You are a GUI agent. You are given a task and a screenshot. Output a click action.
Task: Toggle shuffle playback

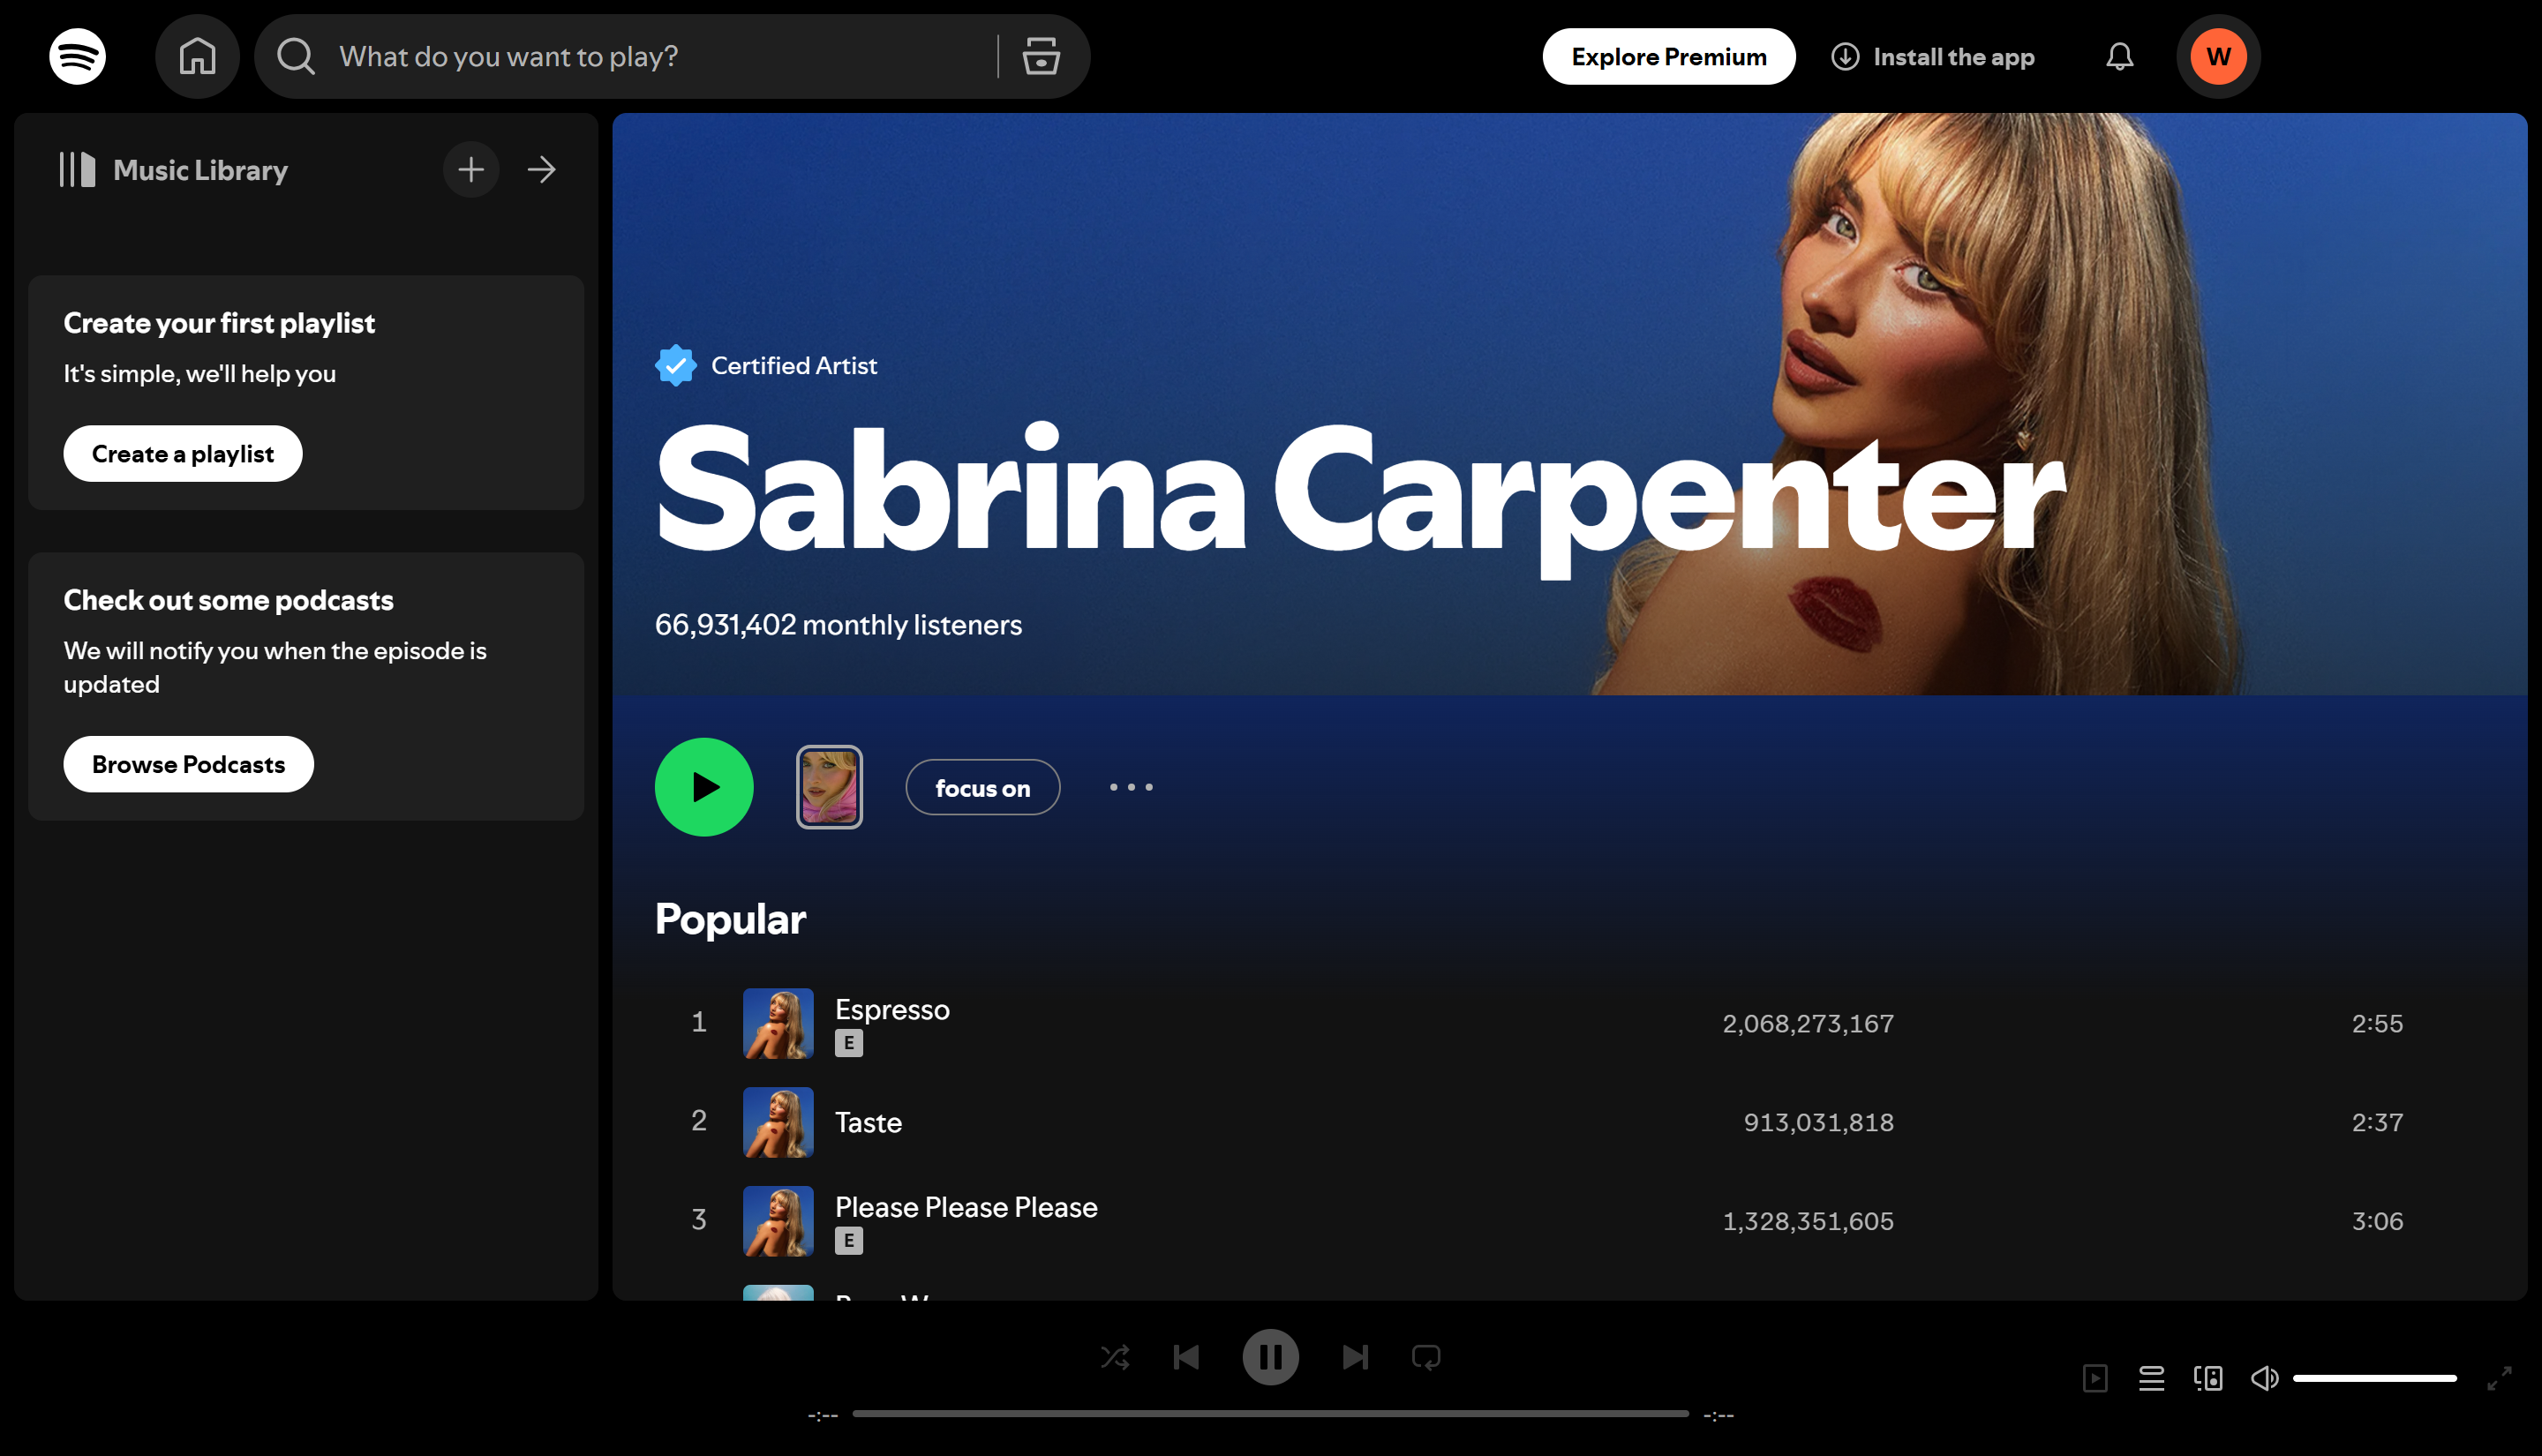[1115, 1357]
